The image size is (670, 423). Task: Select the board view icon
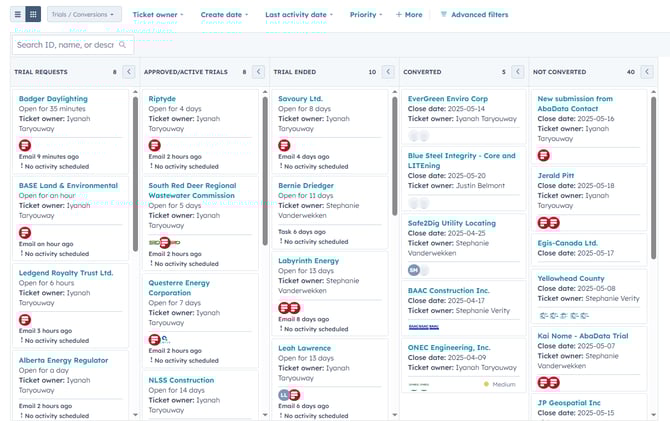[33, 15]
